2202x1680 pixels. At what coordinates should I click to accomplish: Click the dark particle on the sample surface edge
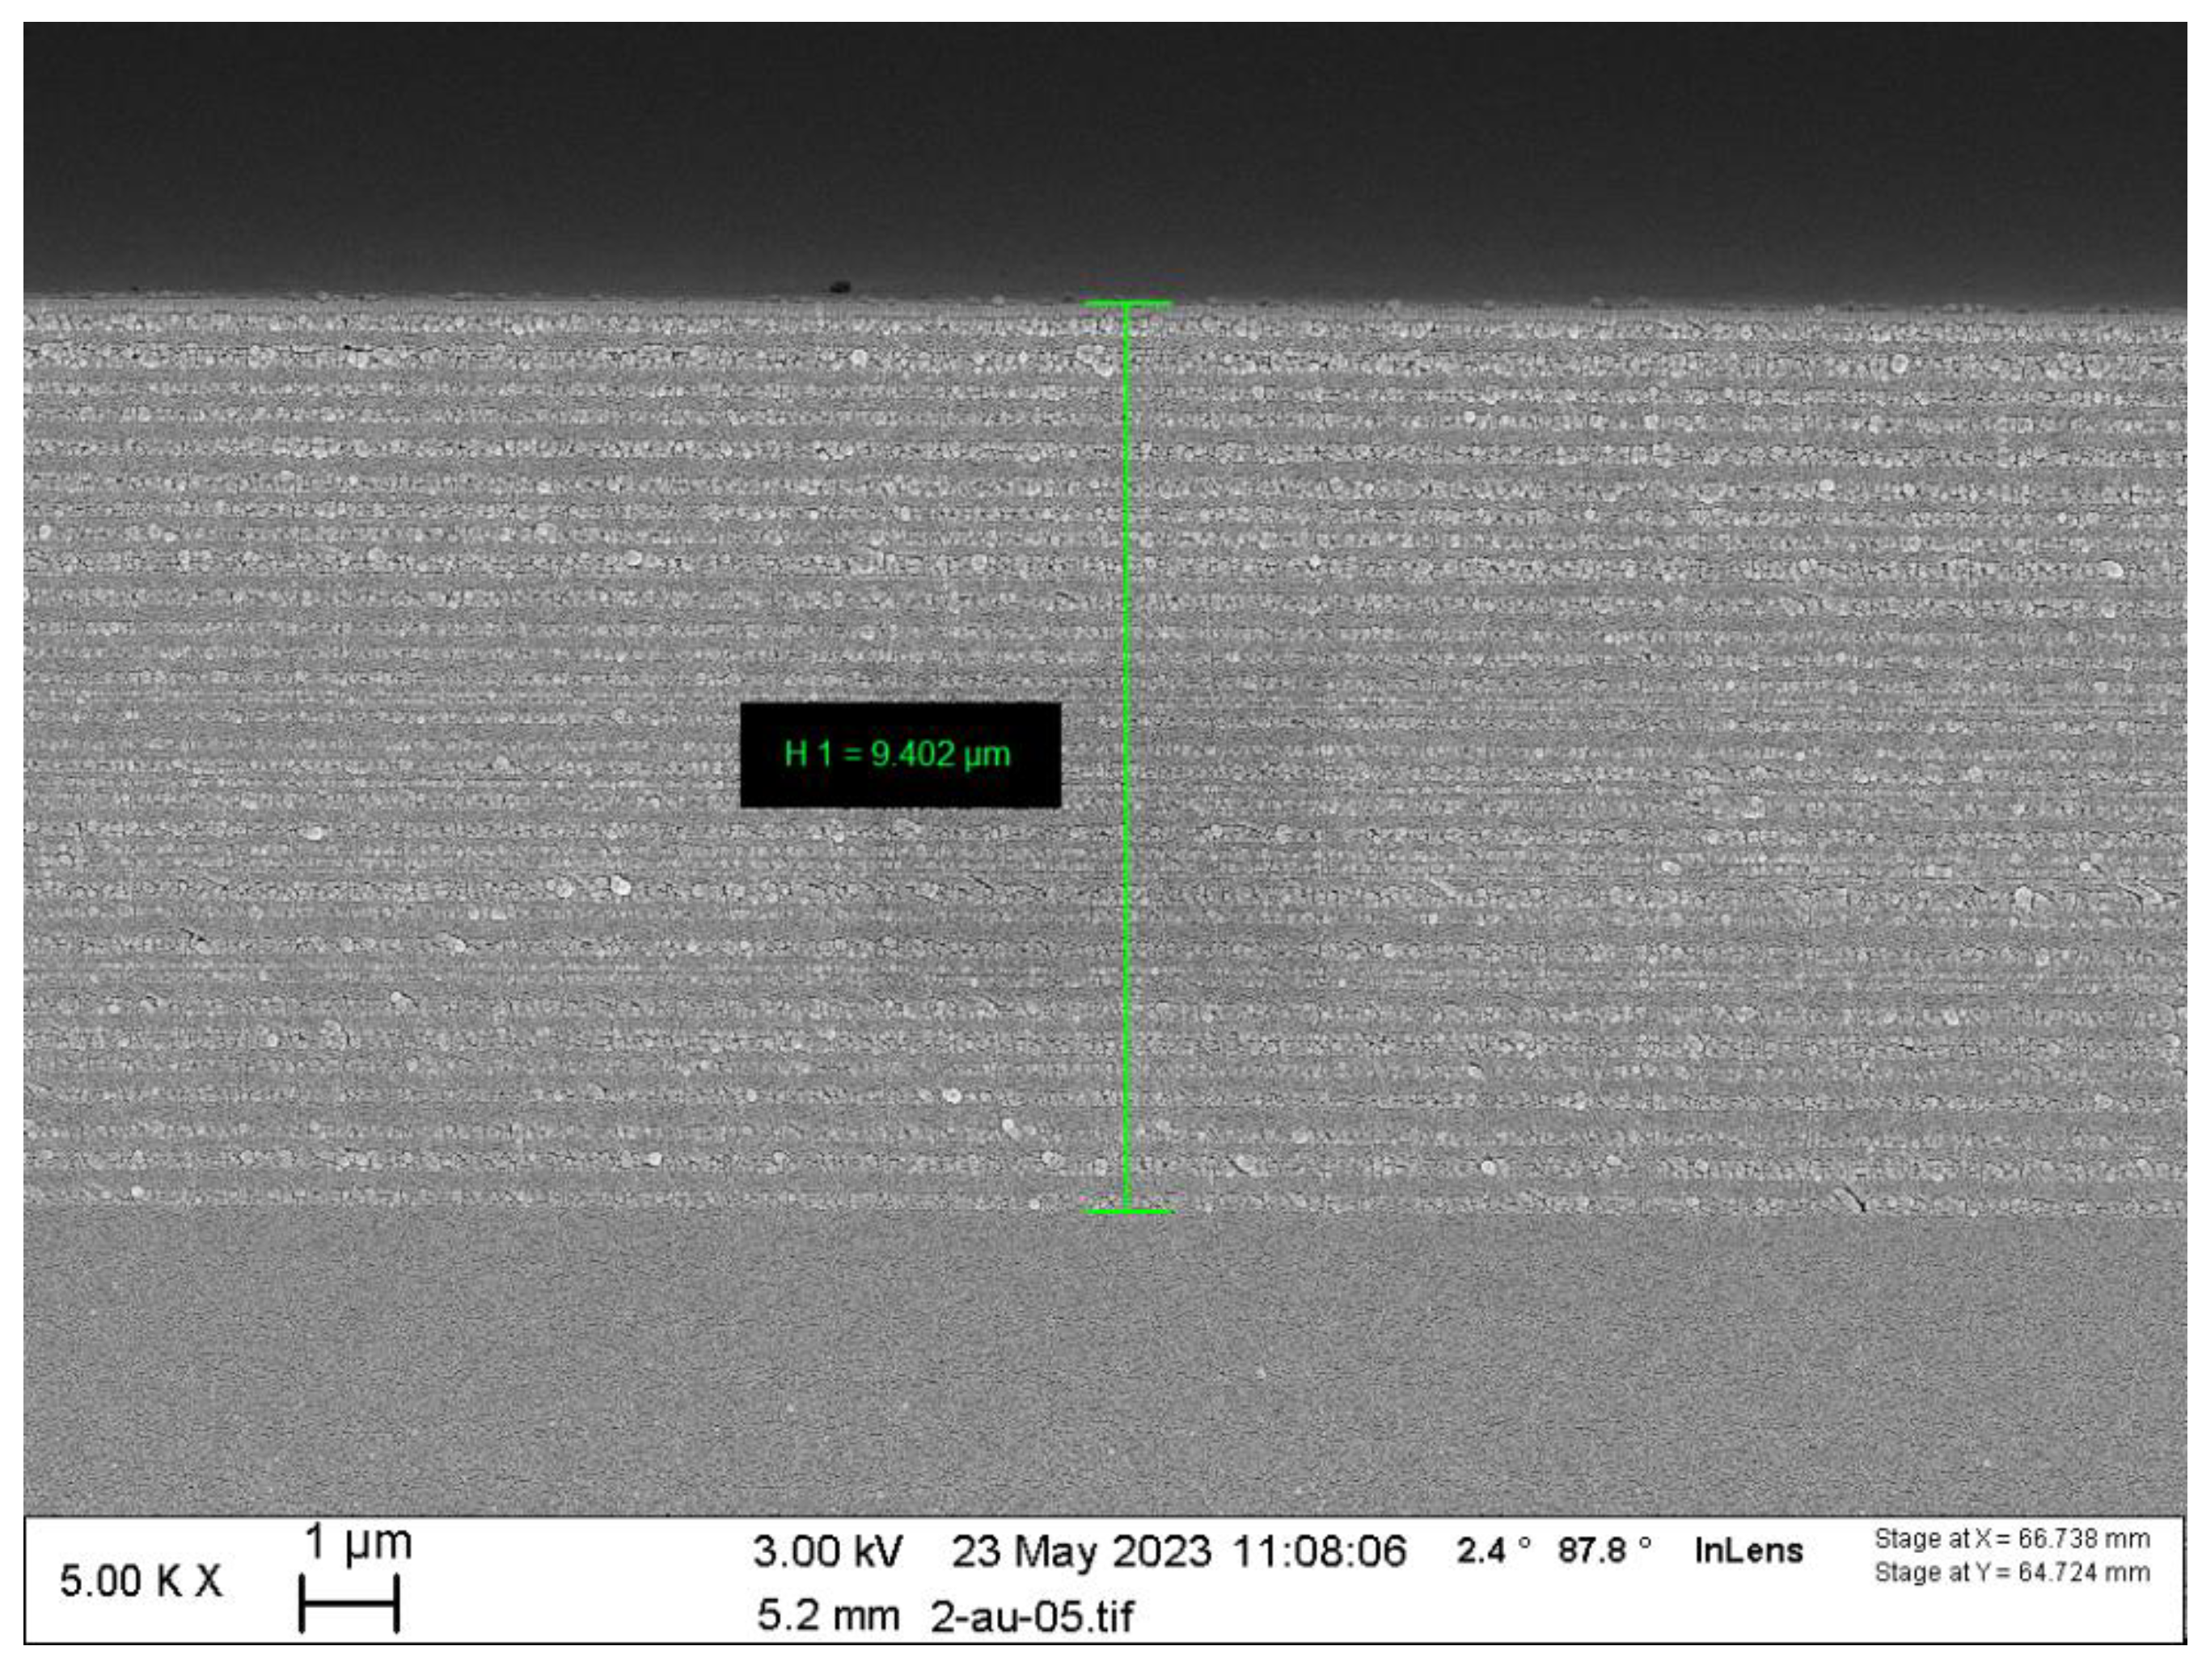(839, 287)
